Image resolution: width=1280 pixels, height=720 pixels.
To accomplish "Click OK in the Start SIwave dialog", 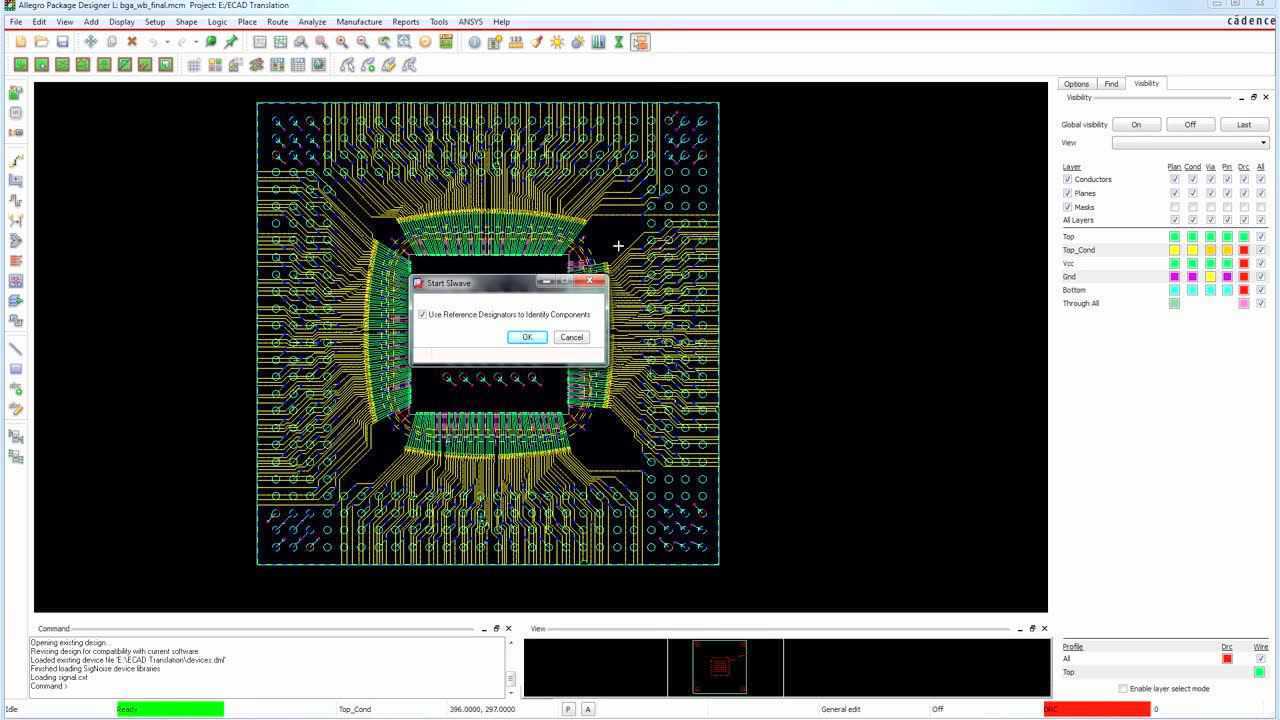I will tap(527, 337).
